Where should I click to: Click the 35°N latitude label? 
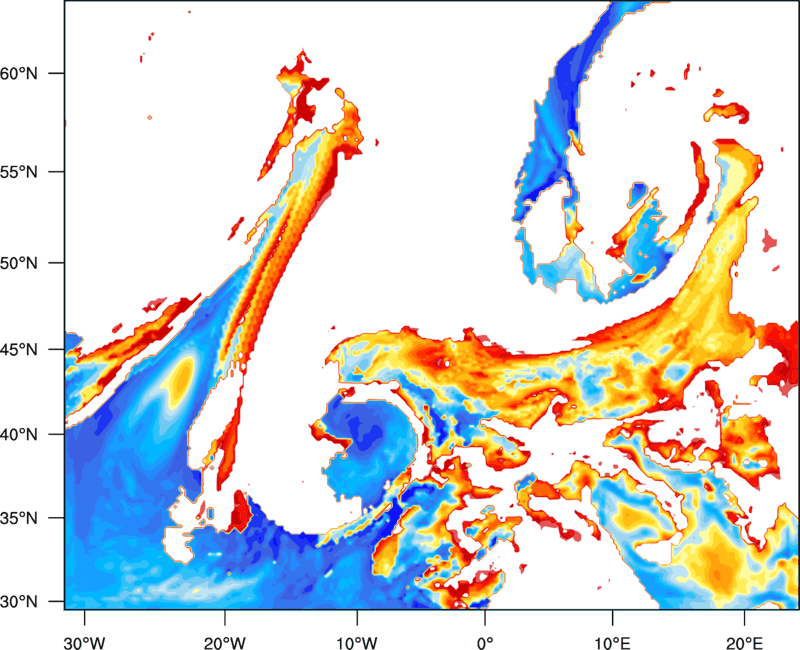(19, 518)
